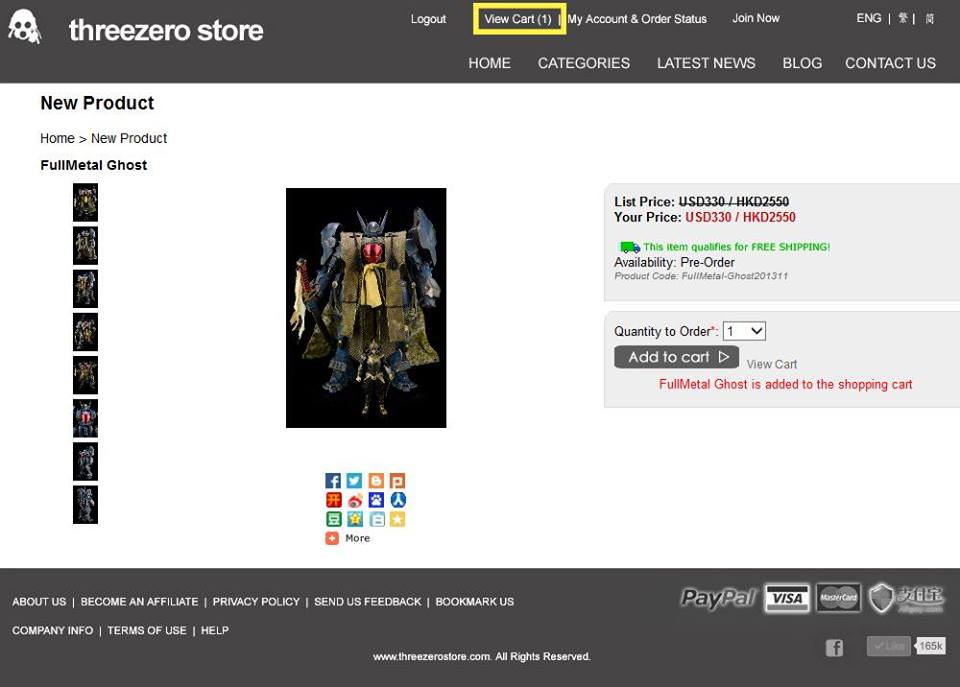Share via round blue Renren icon
960x687 pixels.
tap(397, 500)
